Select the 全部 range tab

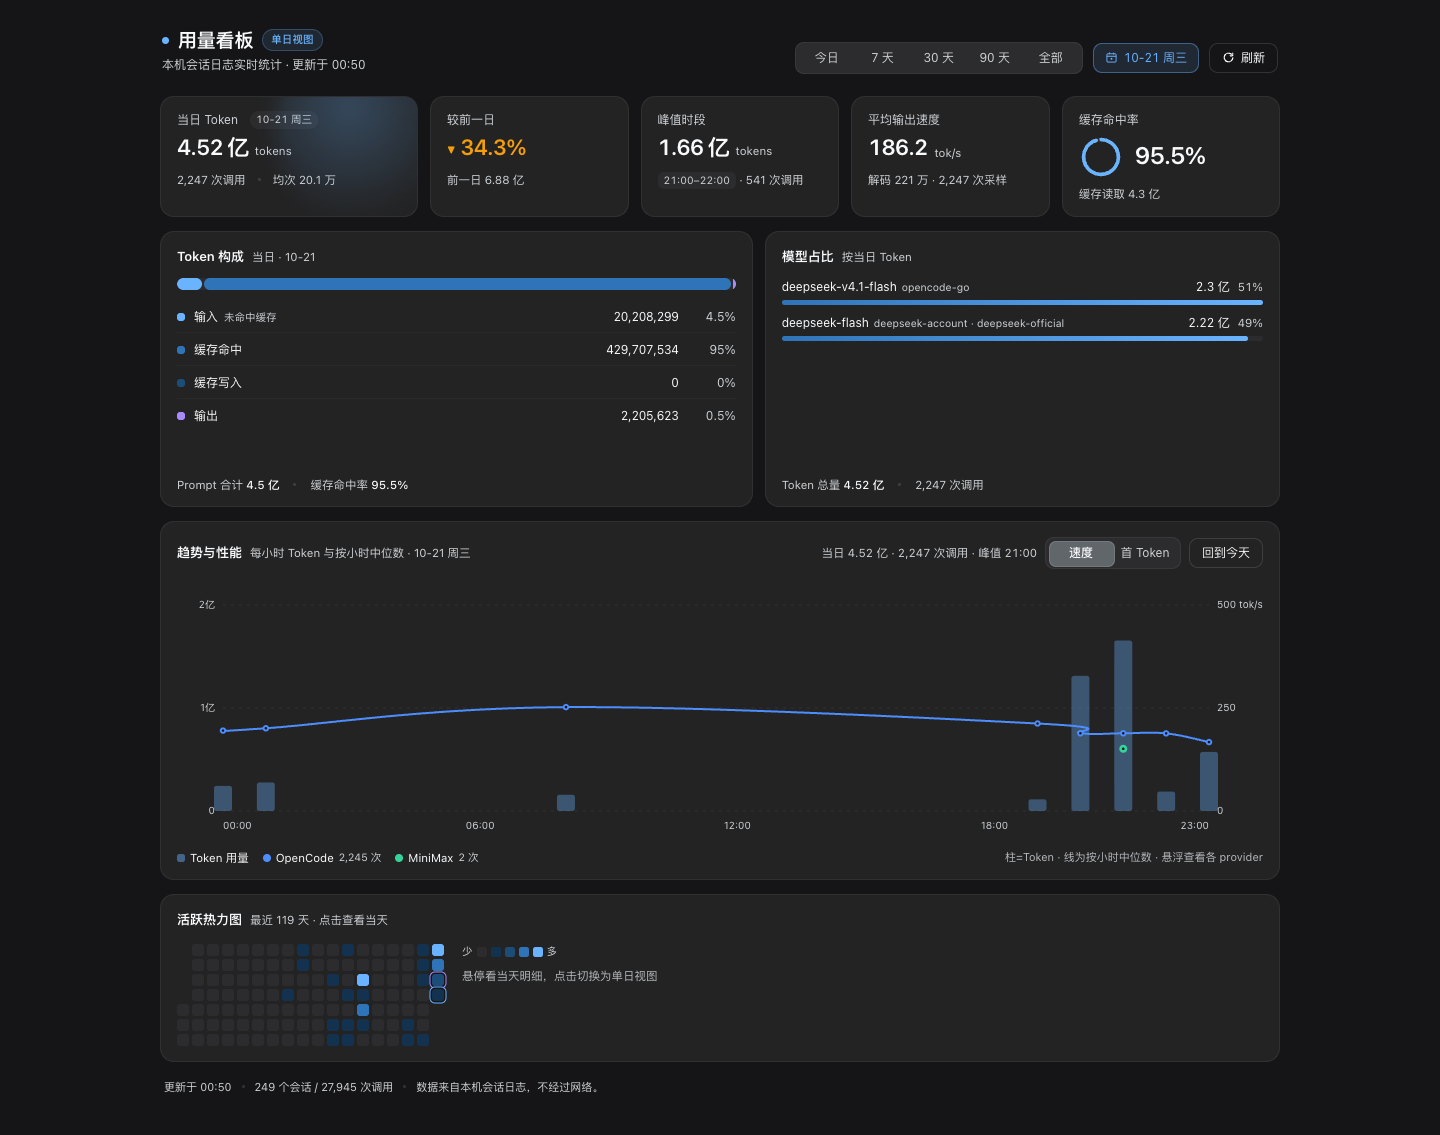coord(1050,58)
